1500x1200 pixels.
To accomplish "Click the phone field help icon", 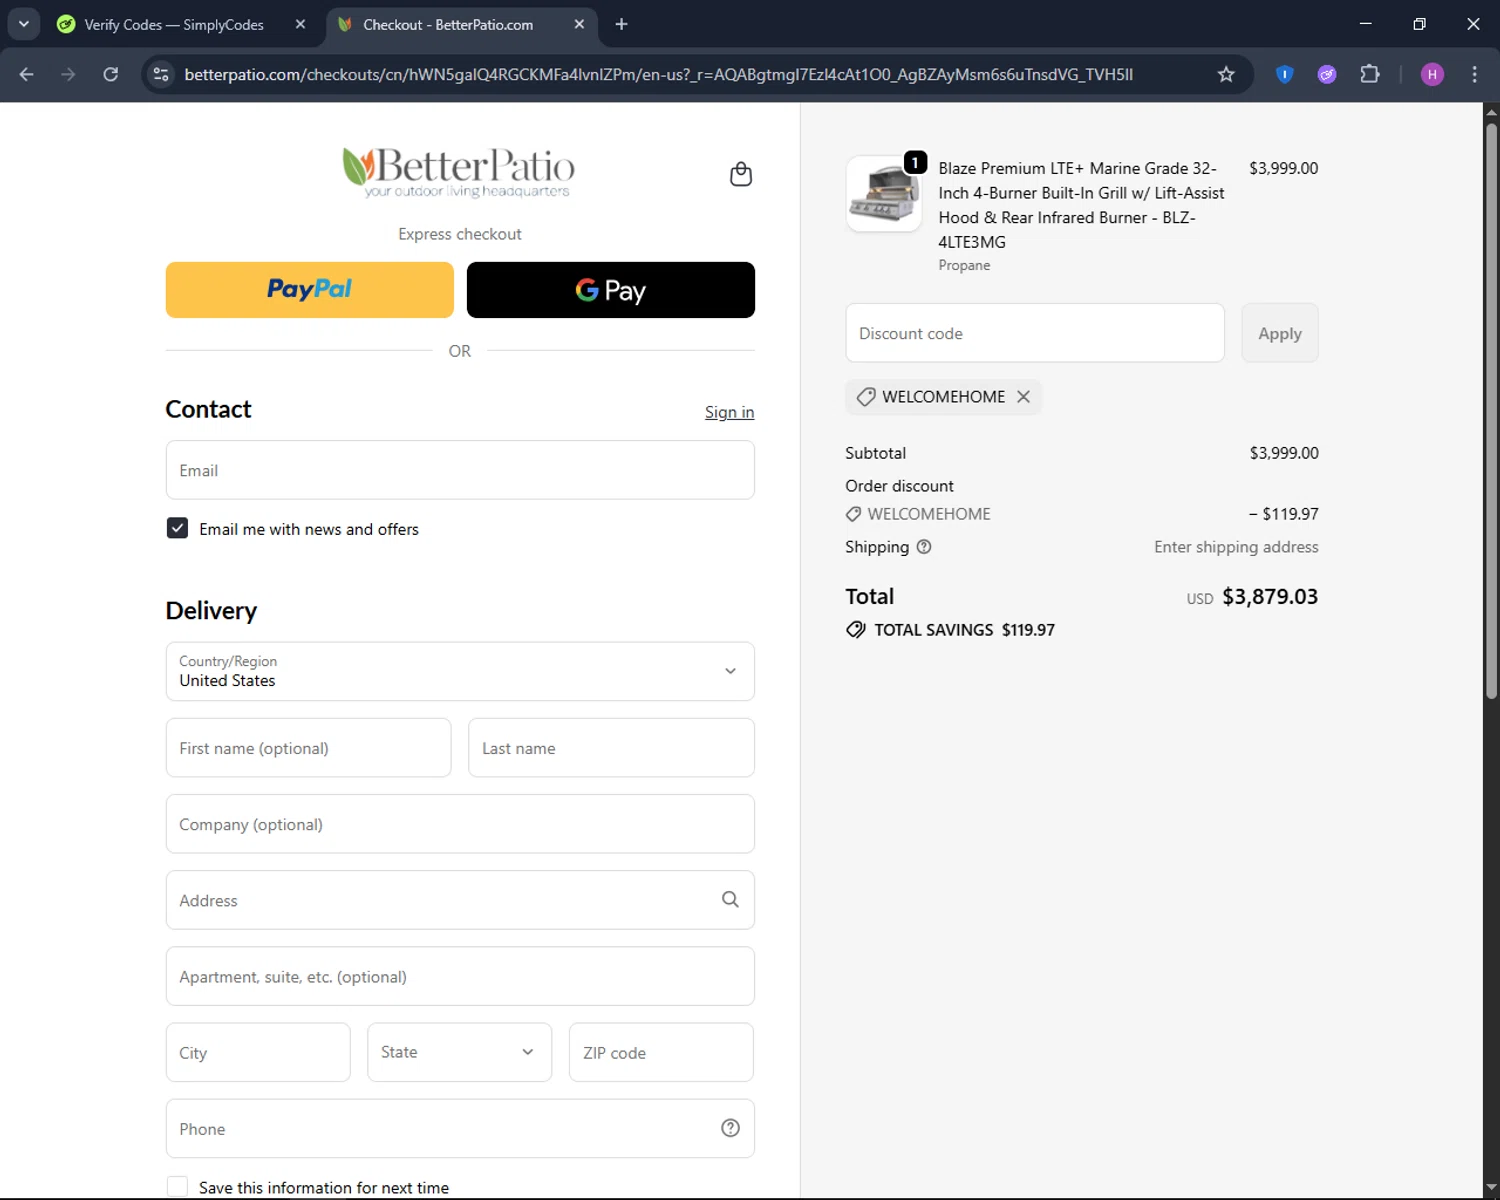I will tap(730, 1128).
